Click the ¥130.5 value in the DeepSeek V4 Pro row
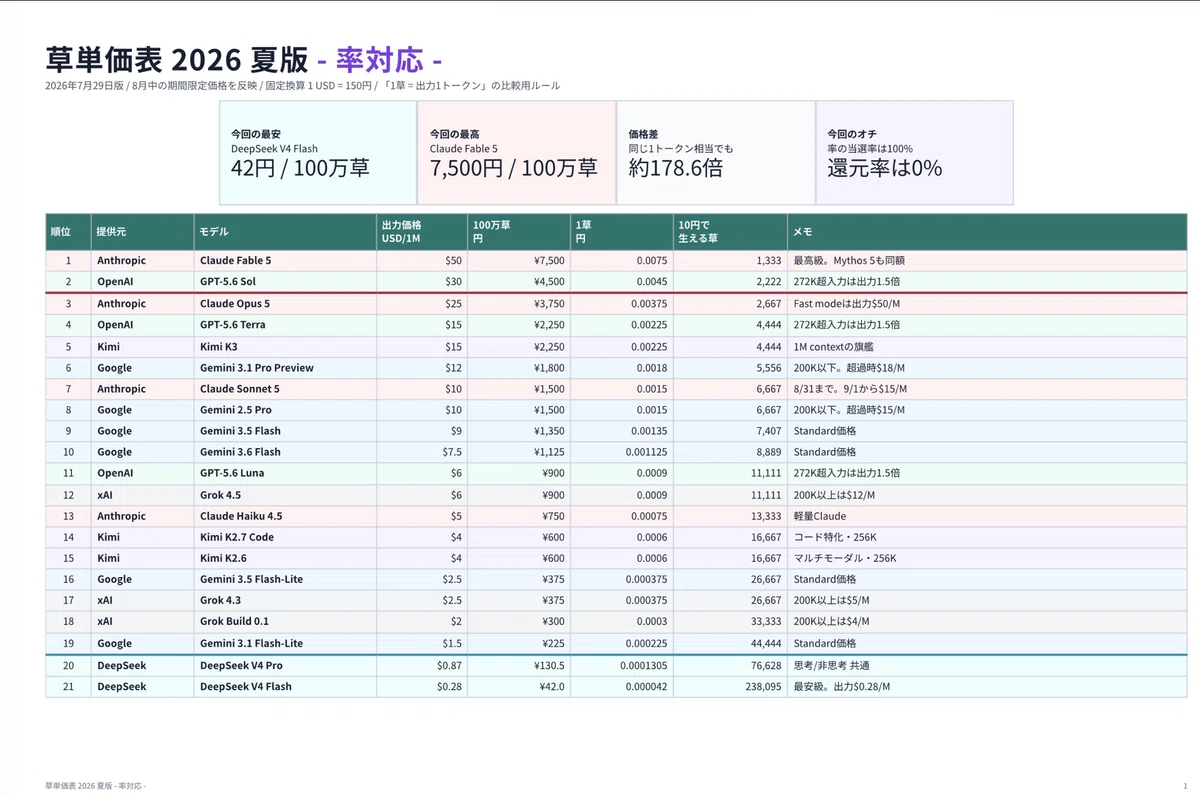 [x=547, y=665]
